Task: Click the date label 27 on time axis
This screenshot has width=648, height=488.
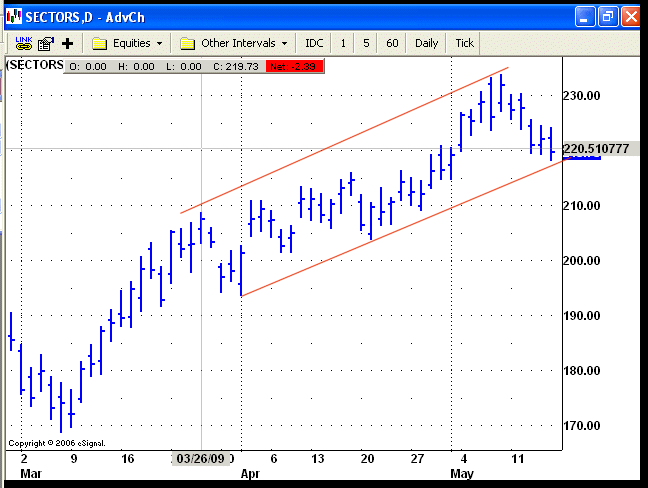Action: tap(417, 459)
